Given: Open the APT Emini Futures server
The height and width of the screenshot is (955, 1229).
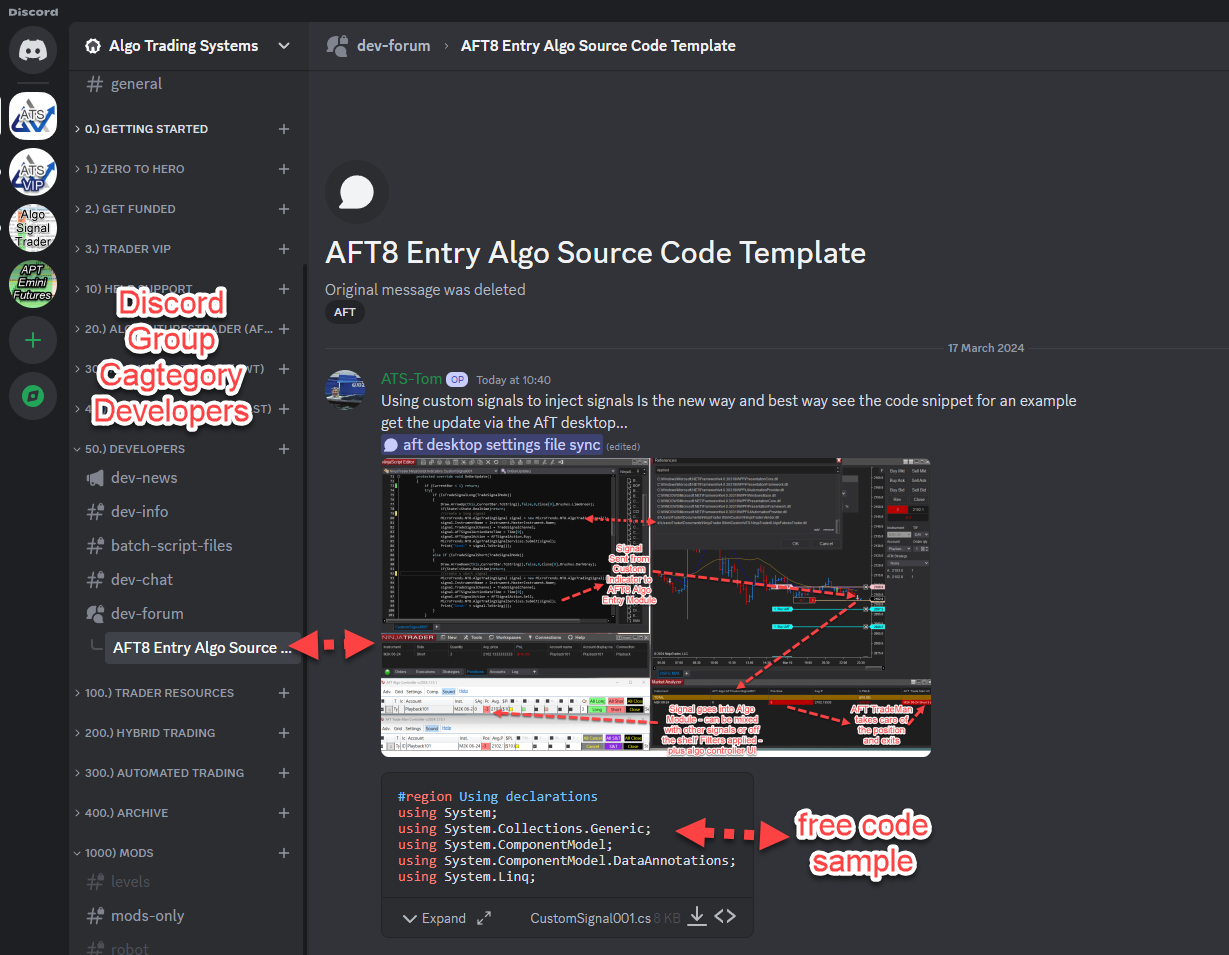Looking at the screenshot, I should click(32, 283).
